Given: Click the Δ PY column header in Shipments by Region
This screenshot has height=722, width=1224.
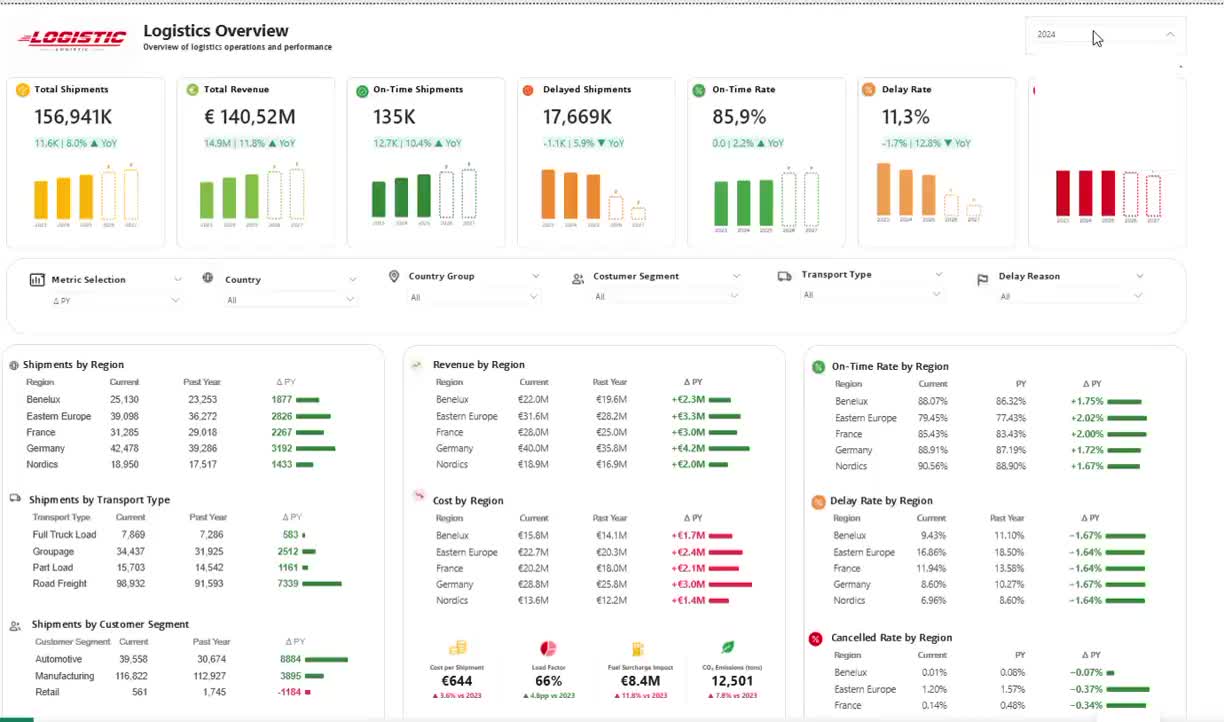Looking at the screenshot, I should (x=285, y=382).
